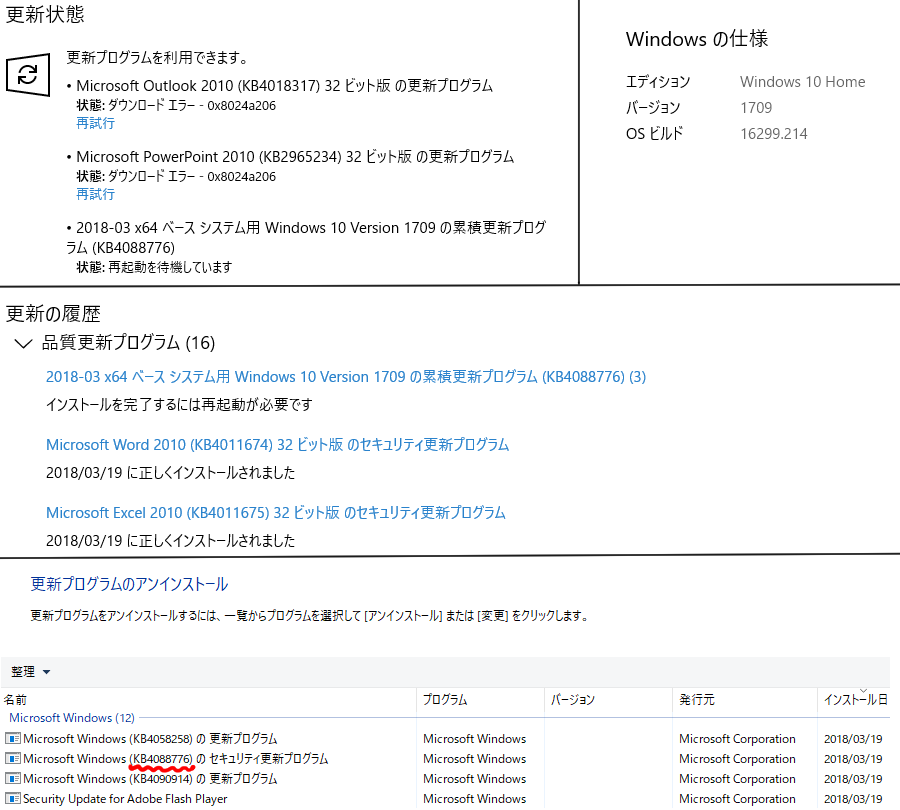Click Microsoft Corporation in the KB4088776 row
Viewport: 900px width, 810px height.
pos(737,759)
